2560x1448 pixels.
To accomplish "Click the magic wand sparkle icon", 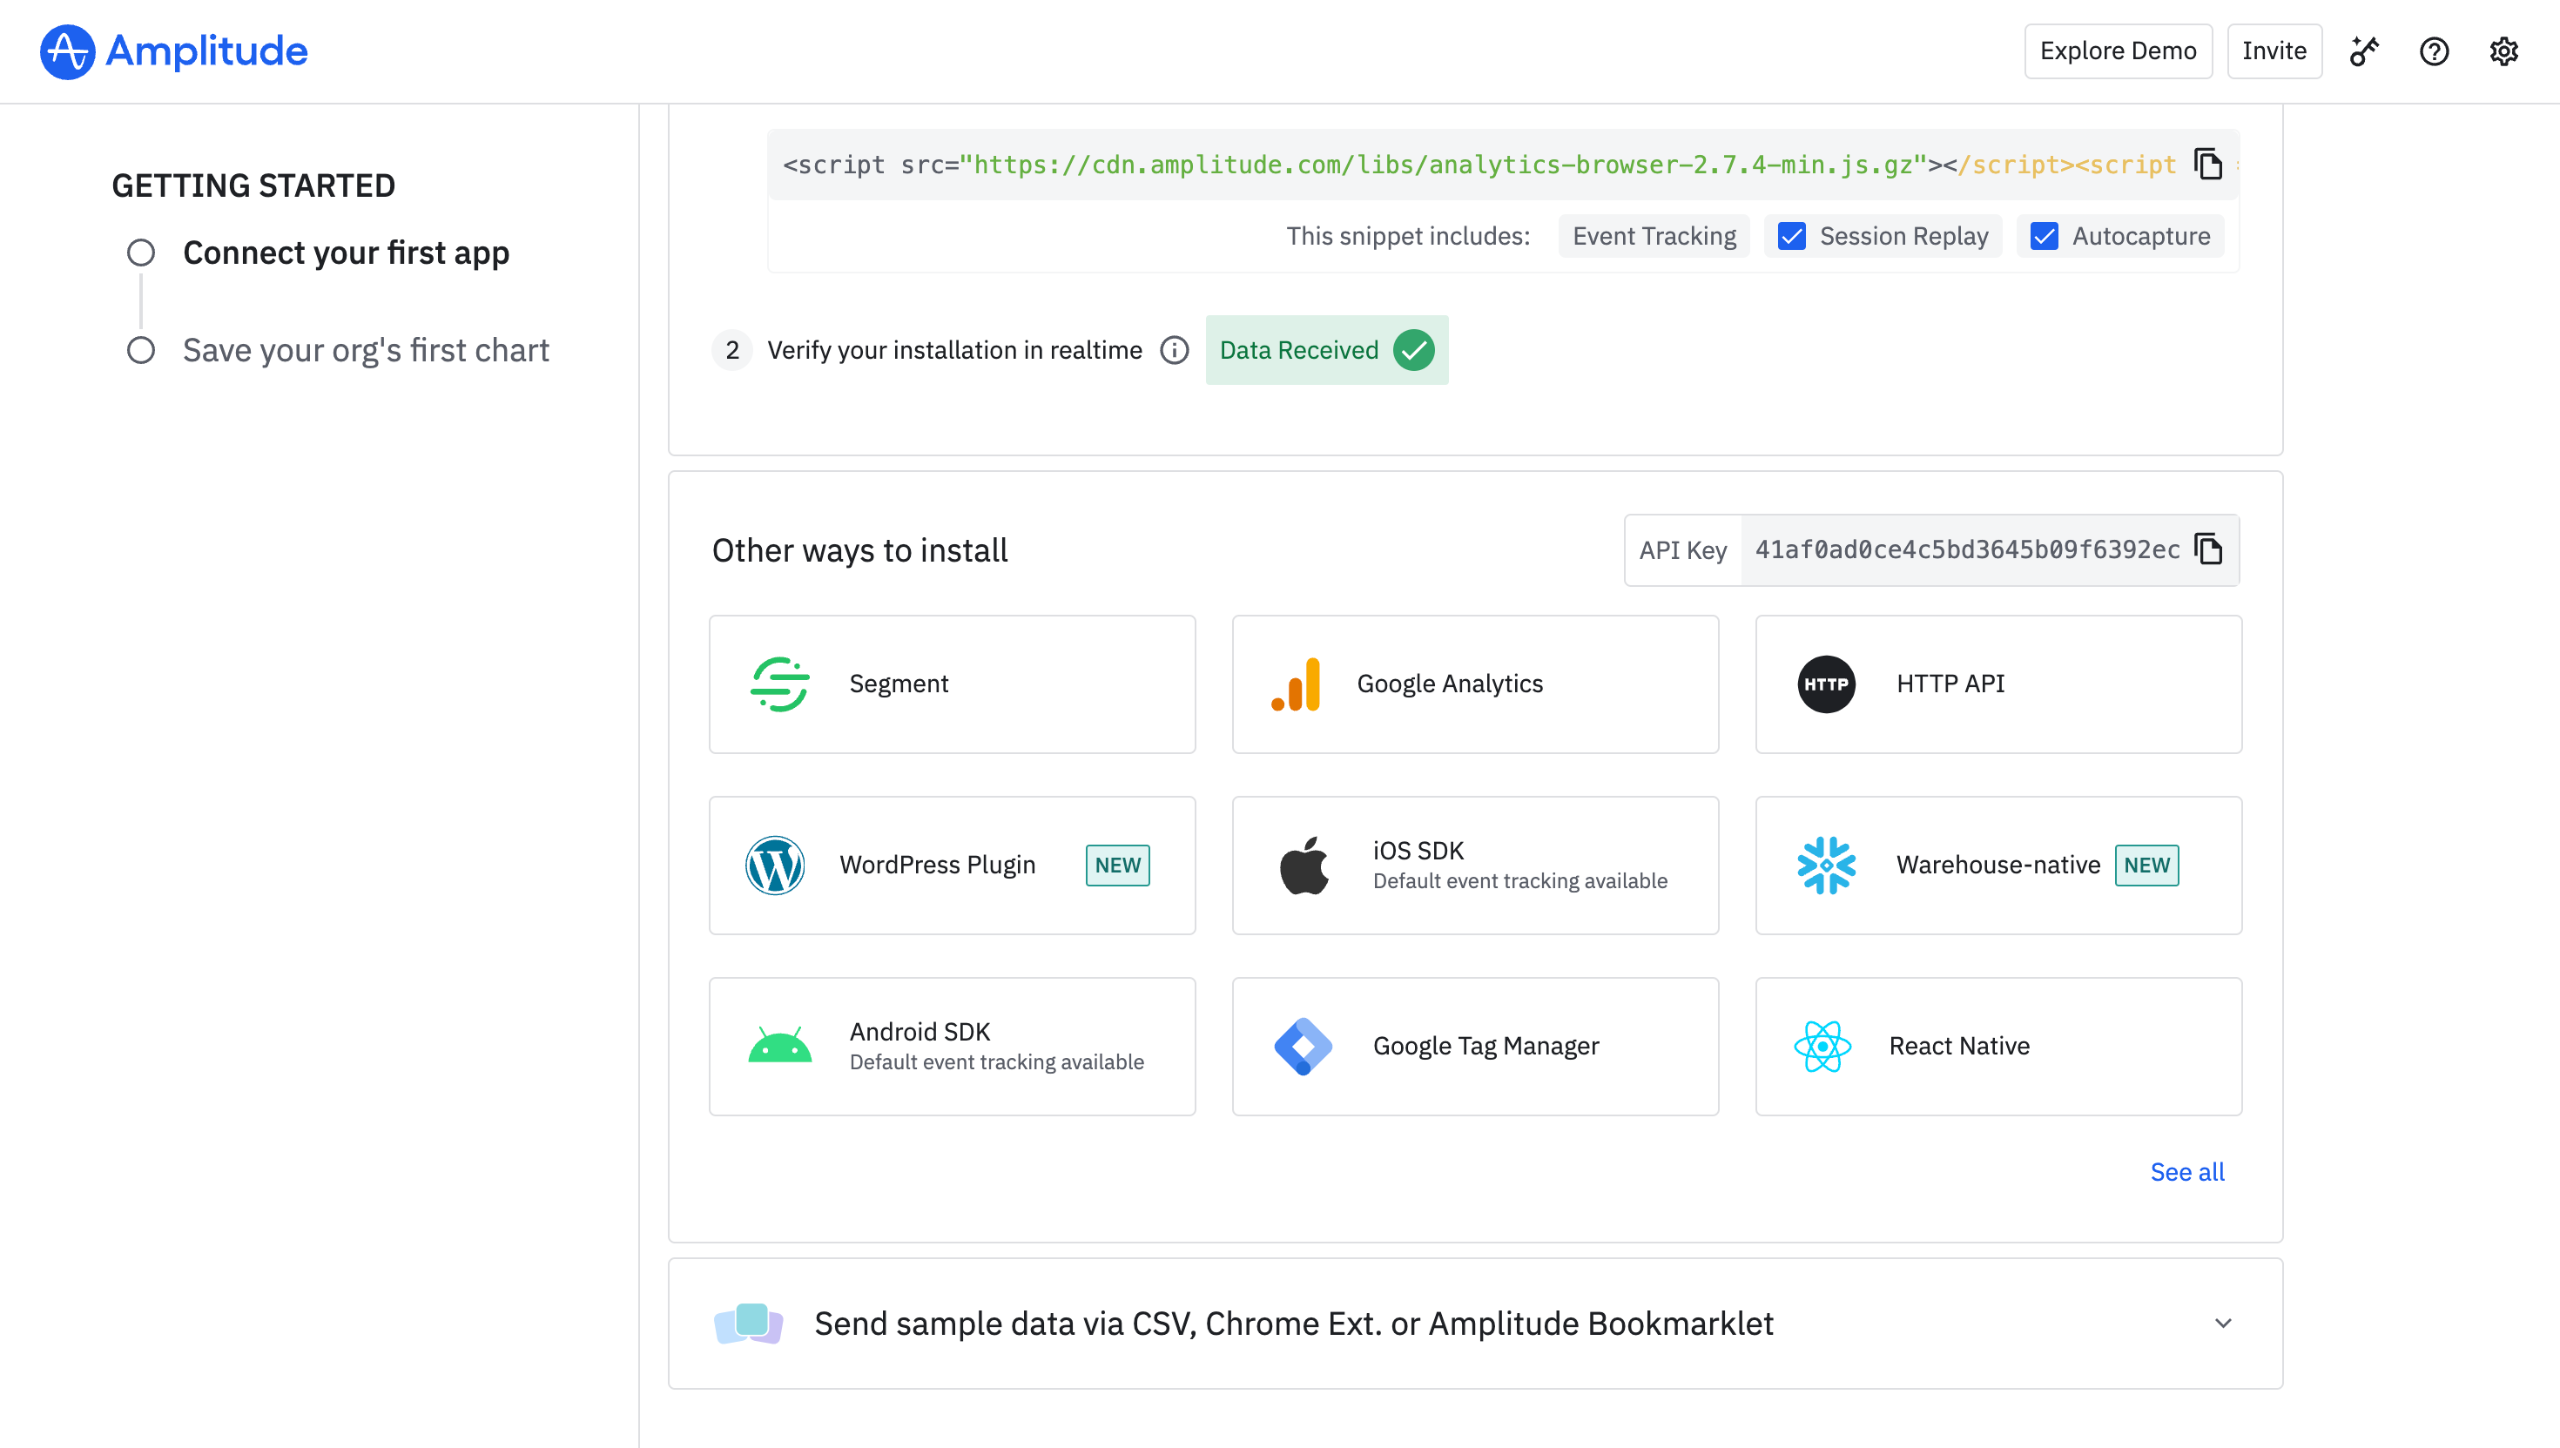I will 2364,51.
